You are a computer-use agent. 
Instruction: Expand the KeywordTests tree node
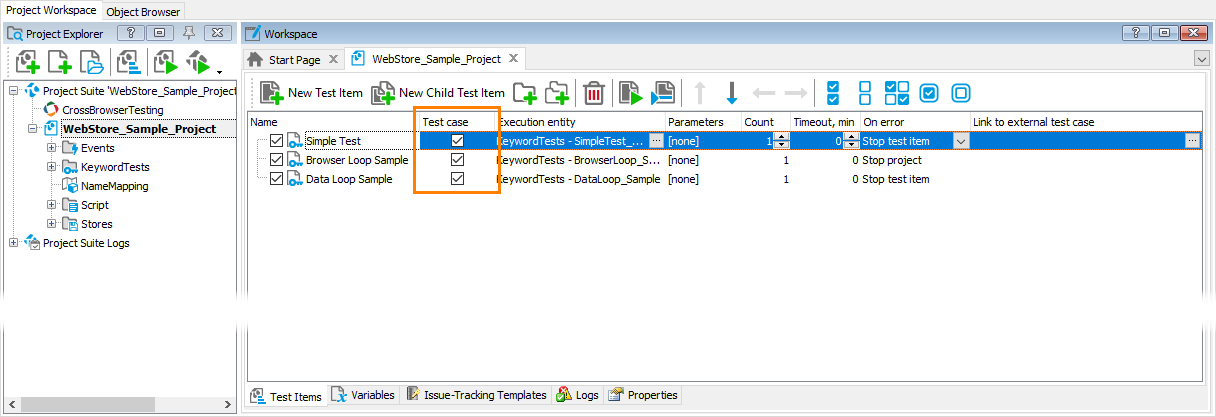(51, 167)
